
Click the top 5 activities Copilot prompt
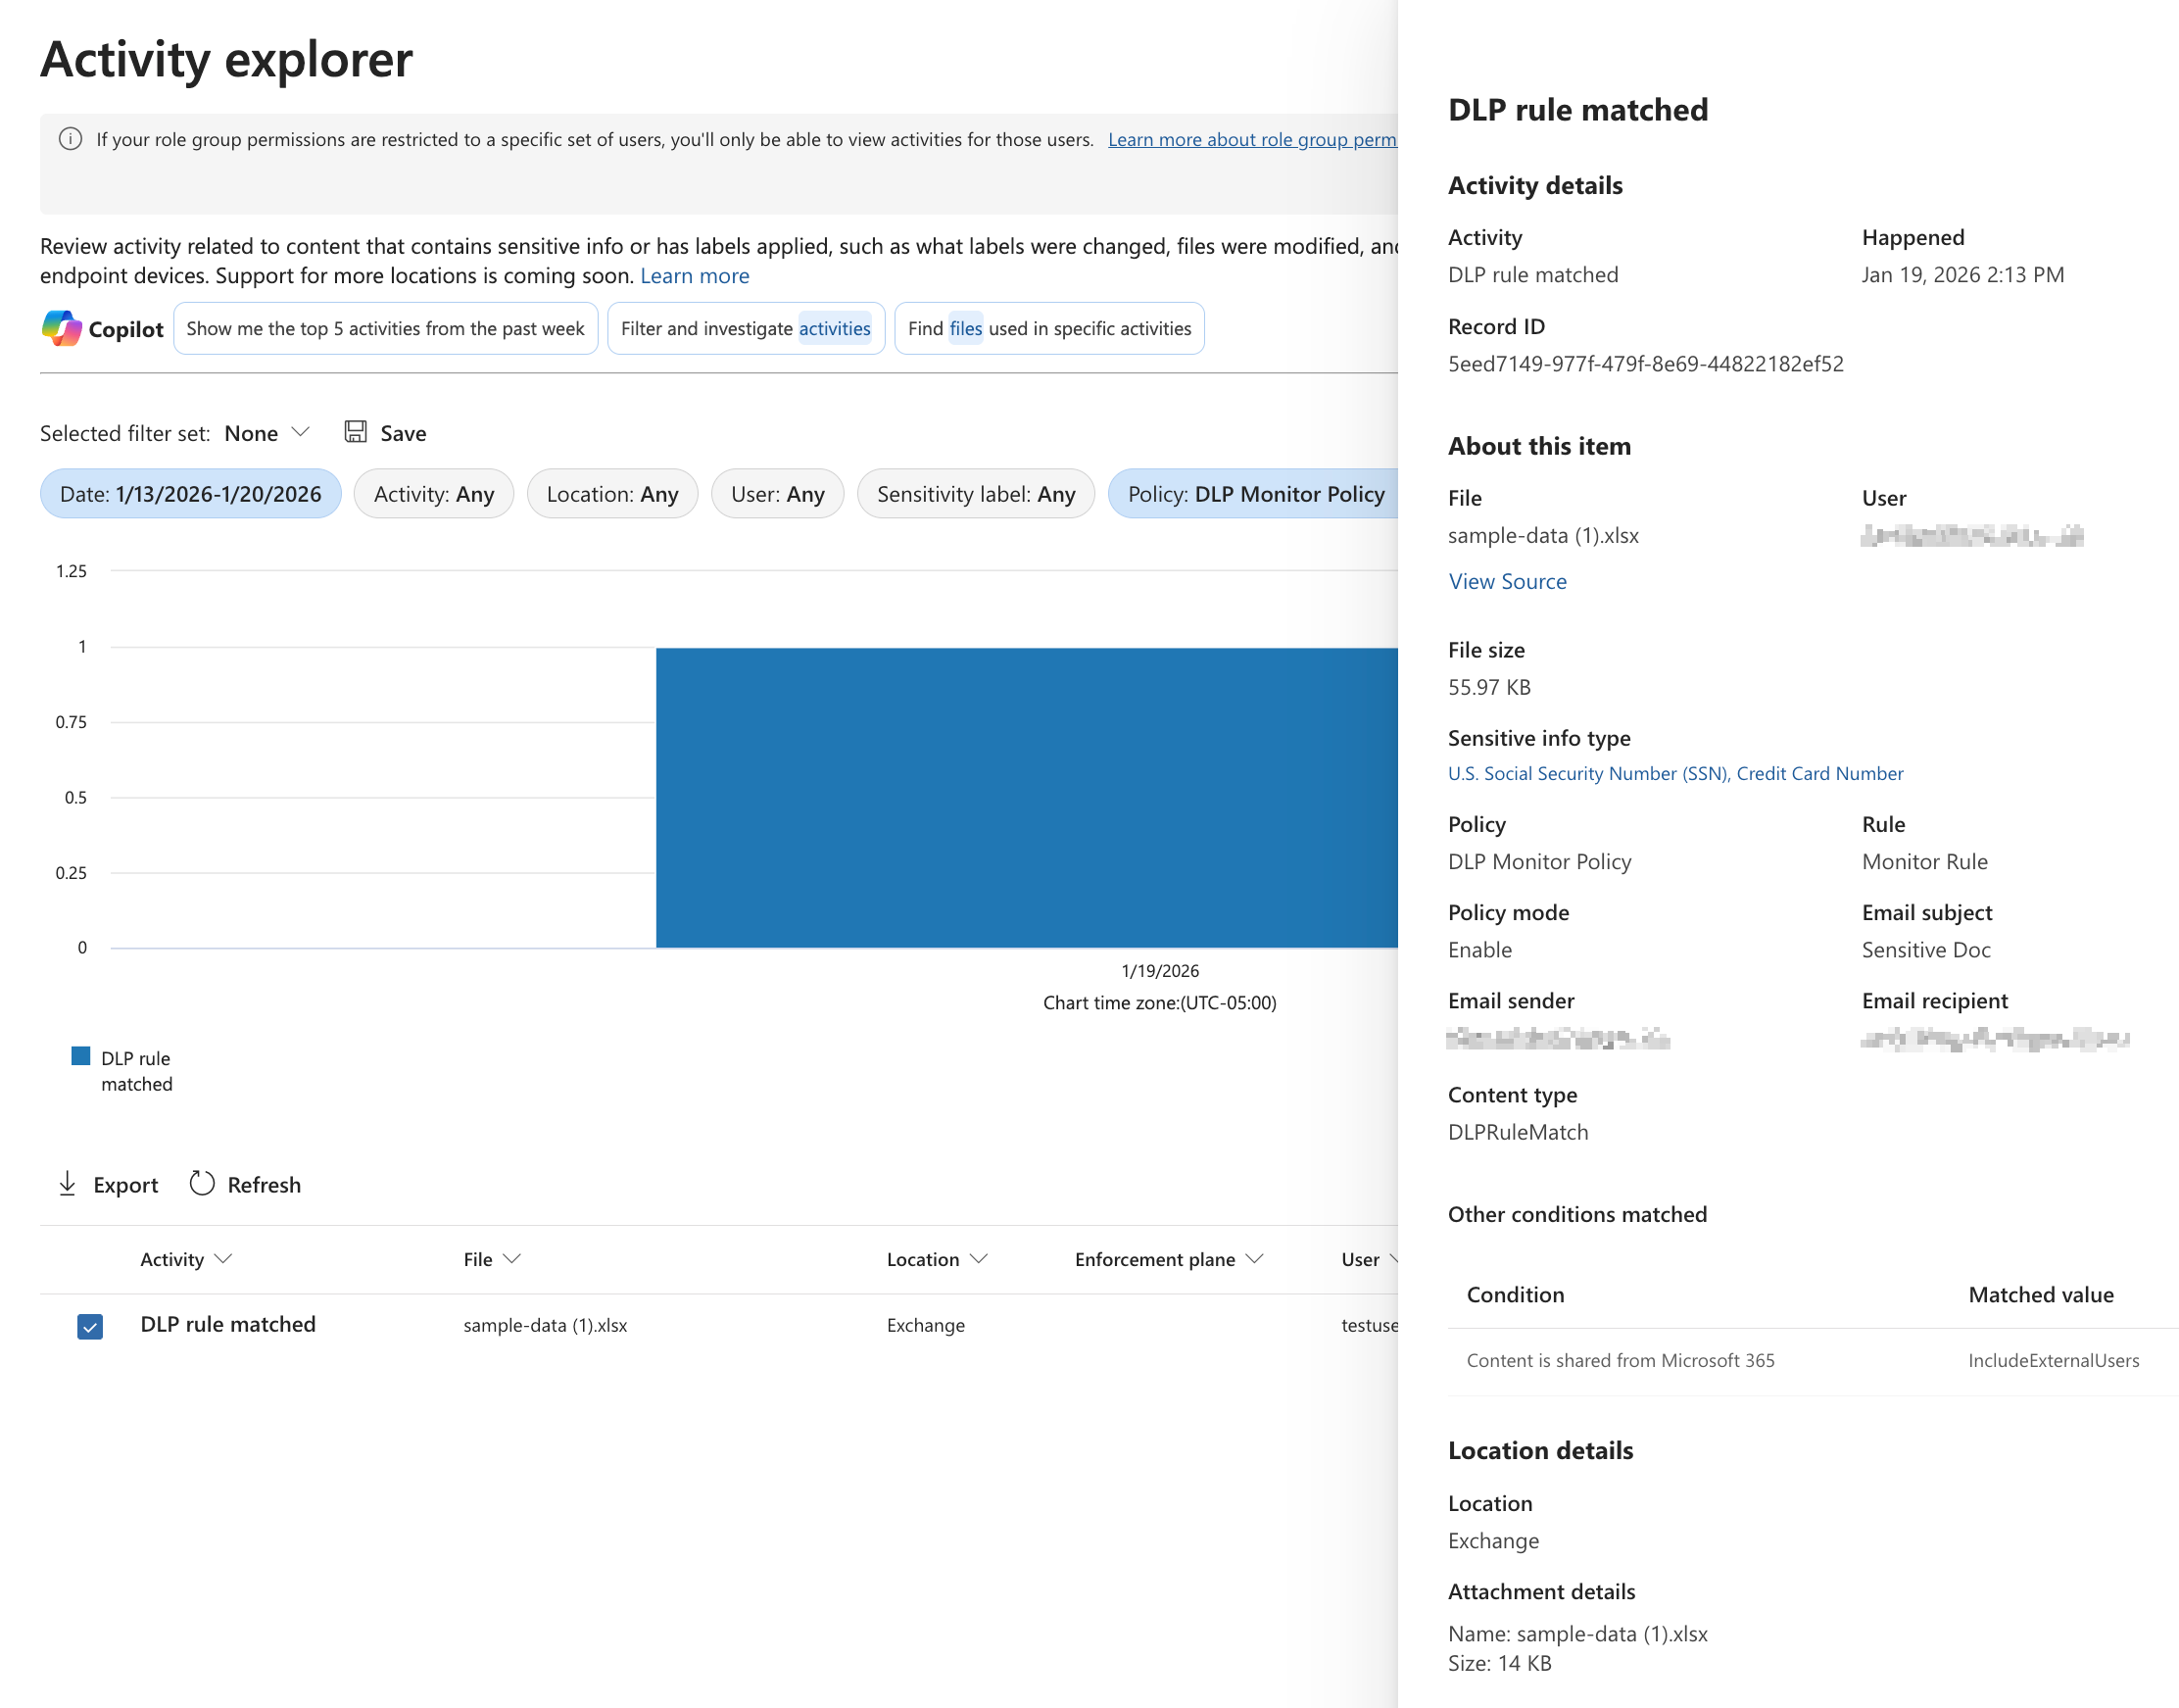click(x=385, y=328)
